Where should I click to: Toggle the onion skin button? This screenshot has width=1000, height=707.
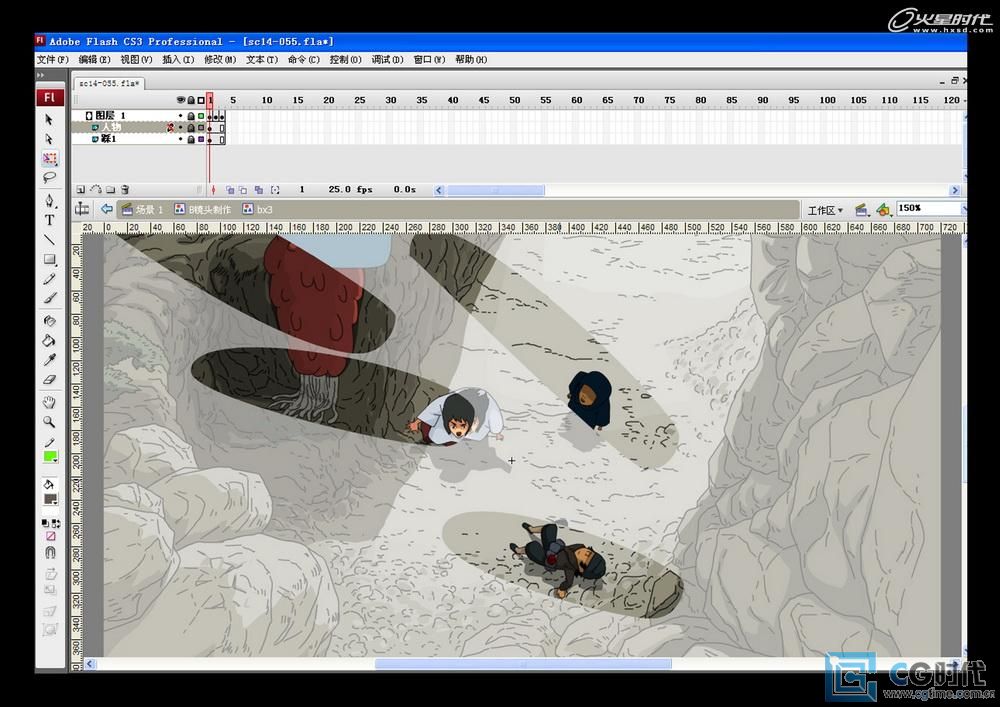pos(230,189)
